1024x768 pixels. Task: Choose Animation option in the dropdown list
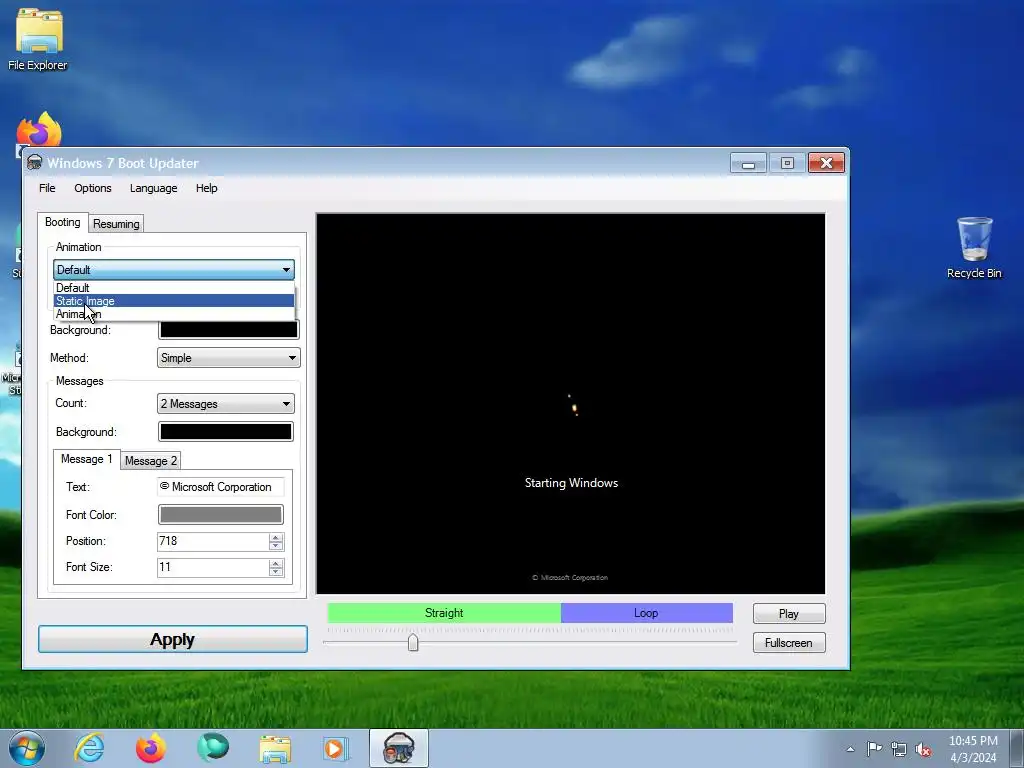pyautogui.click(x=174, y=314)
